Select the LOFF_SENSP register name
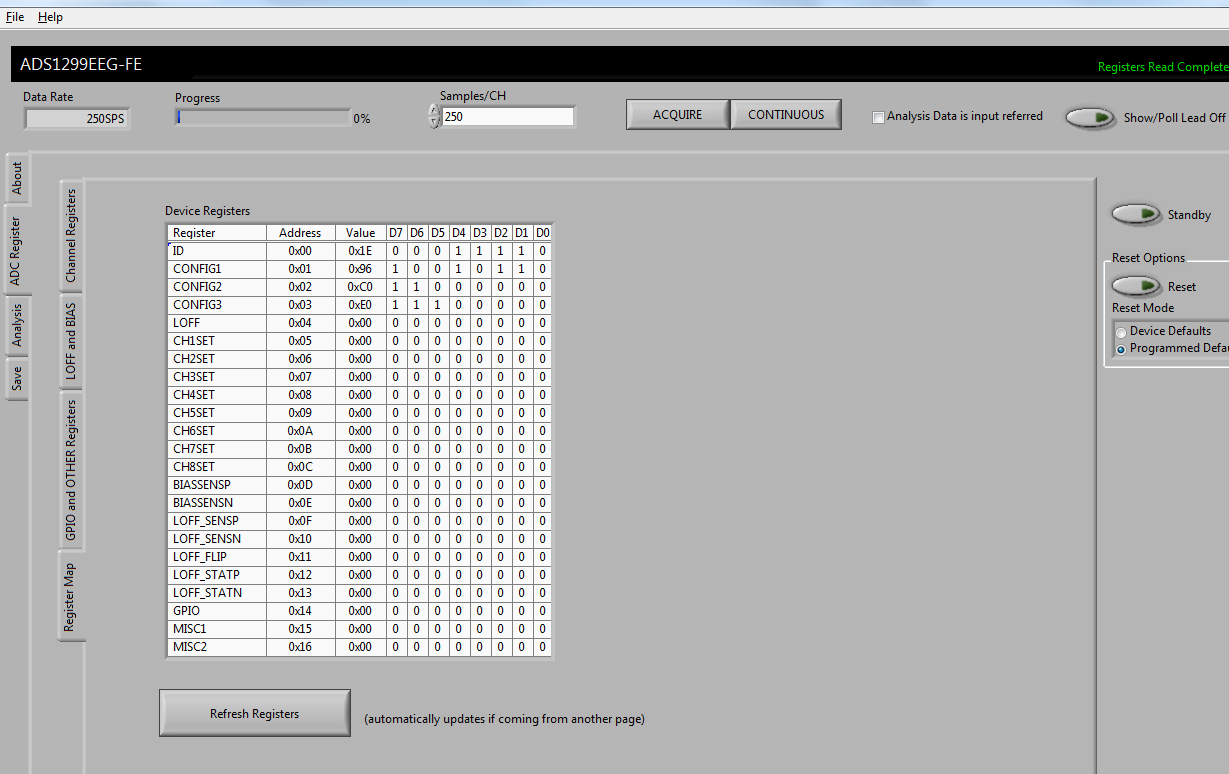1229x774 pixels. pyautogui.click(x=206, y=521)
